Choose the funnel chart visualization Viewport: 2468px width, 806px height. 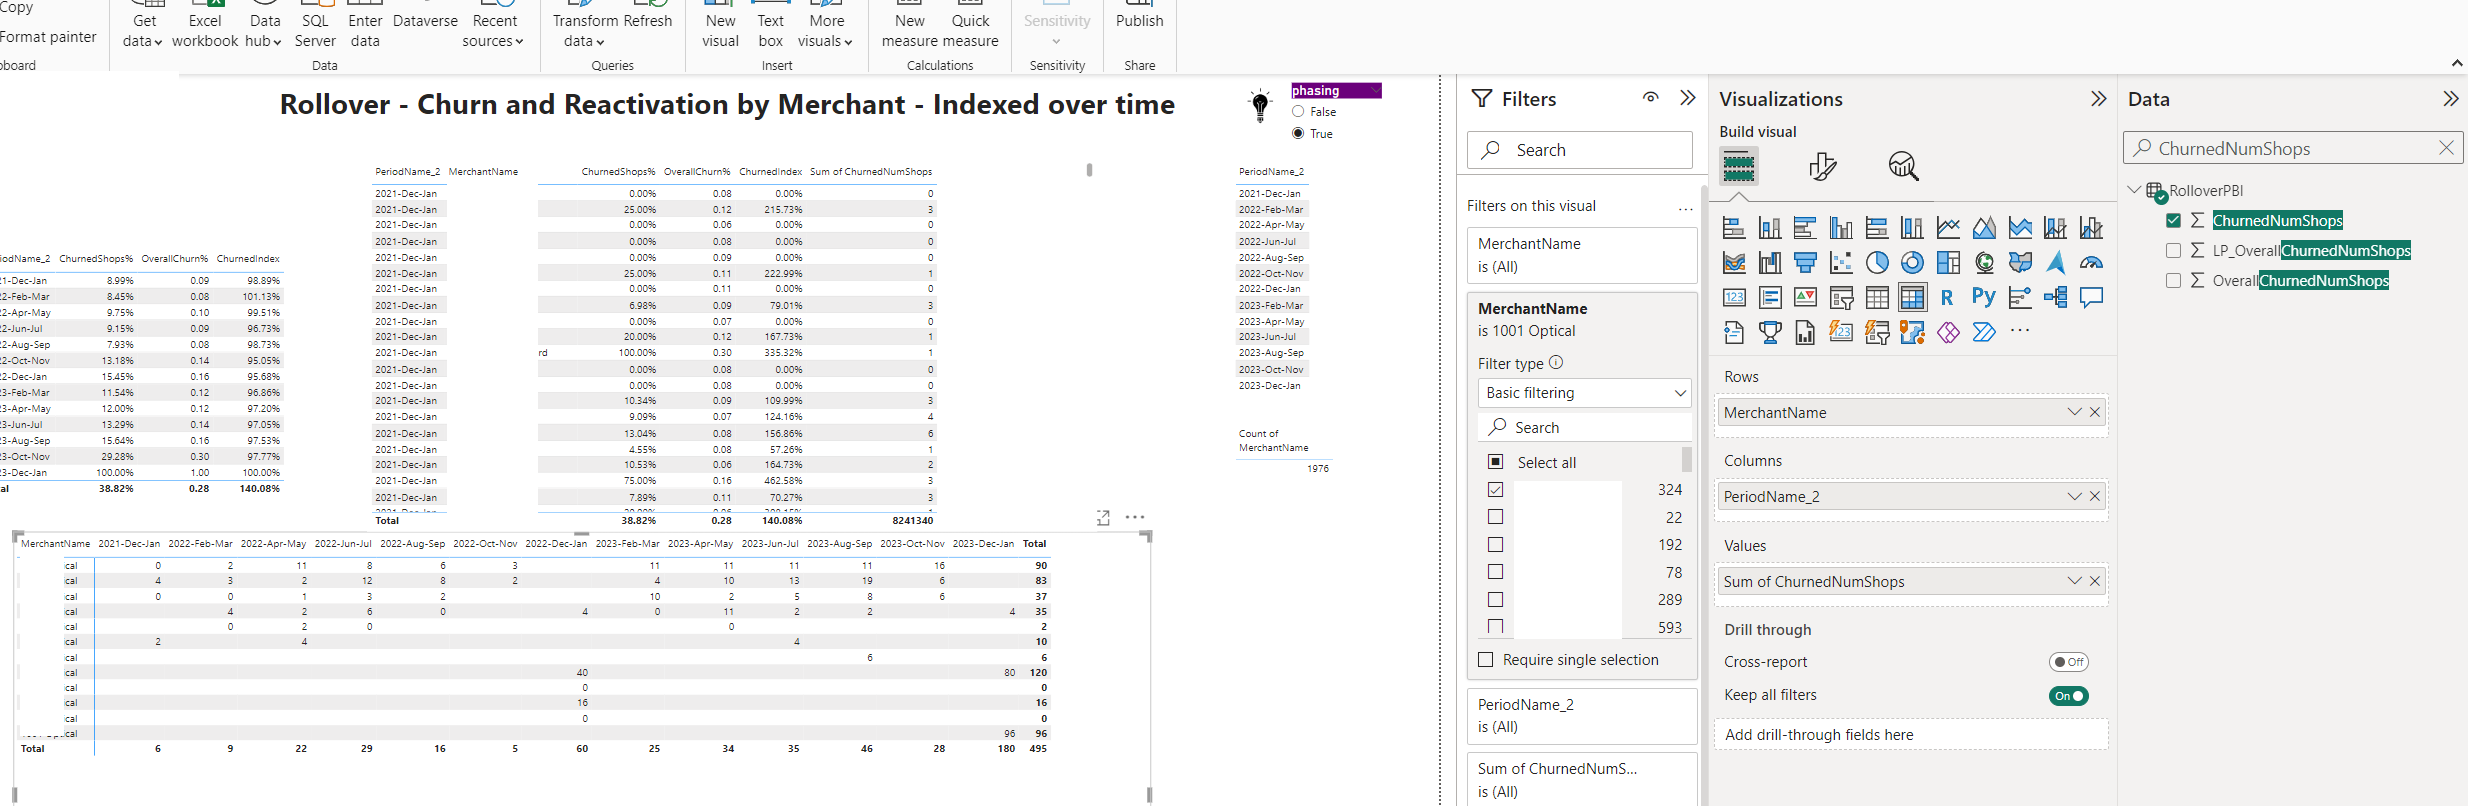tap(1805, 263)
